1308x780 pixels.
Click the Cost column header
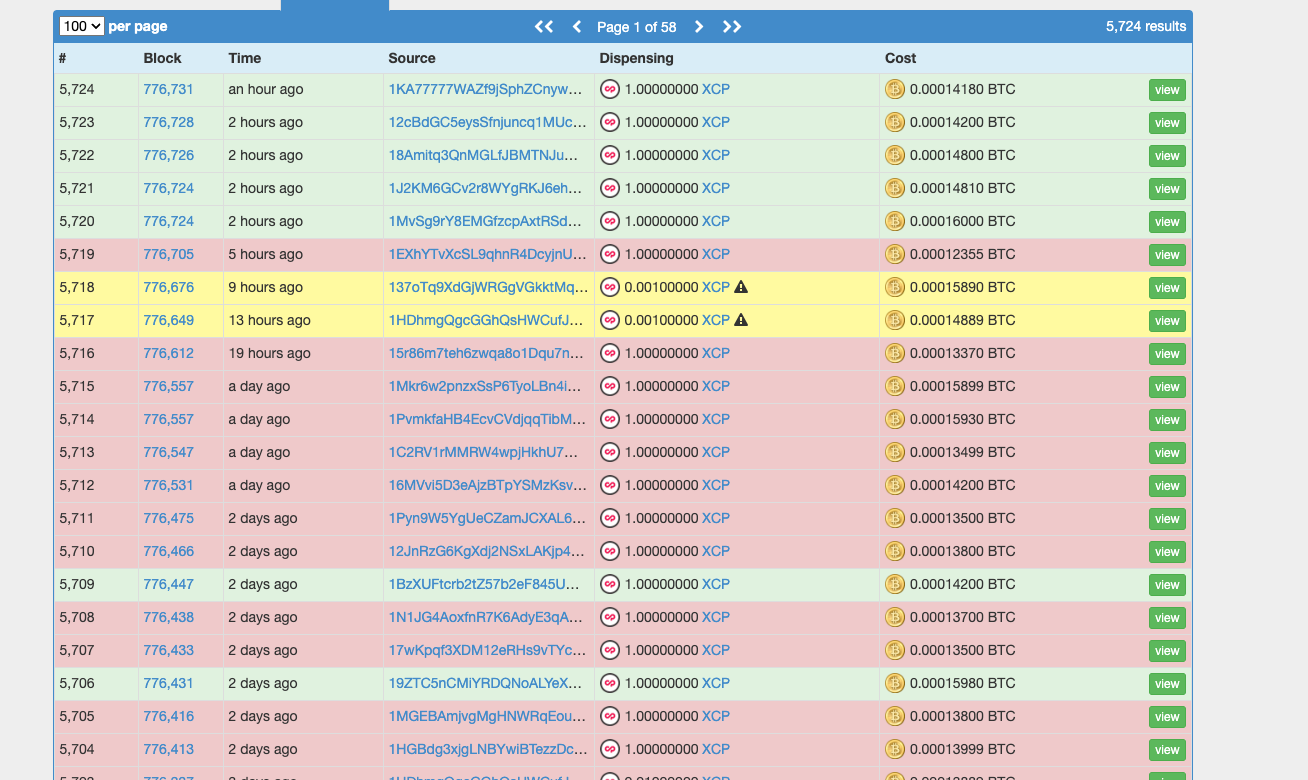(x=901, y=58)
